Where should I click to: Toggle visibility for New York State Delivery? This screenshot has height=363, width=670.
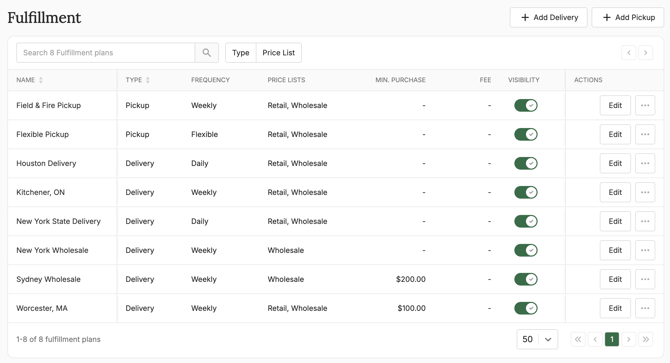(x=526, y=221)
